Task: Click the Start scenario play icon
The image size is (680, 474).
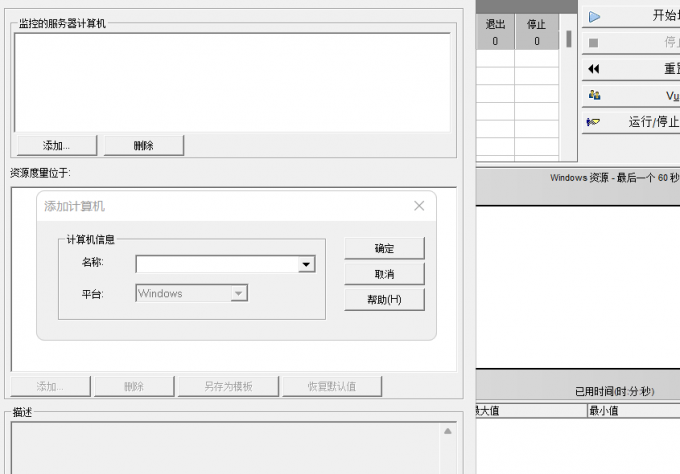Action: tap(594, 17)
